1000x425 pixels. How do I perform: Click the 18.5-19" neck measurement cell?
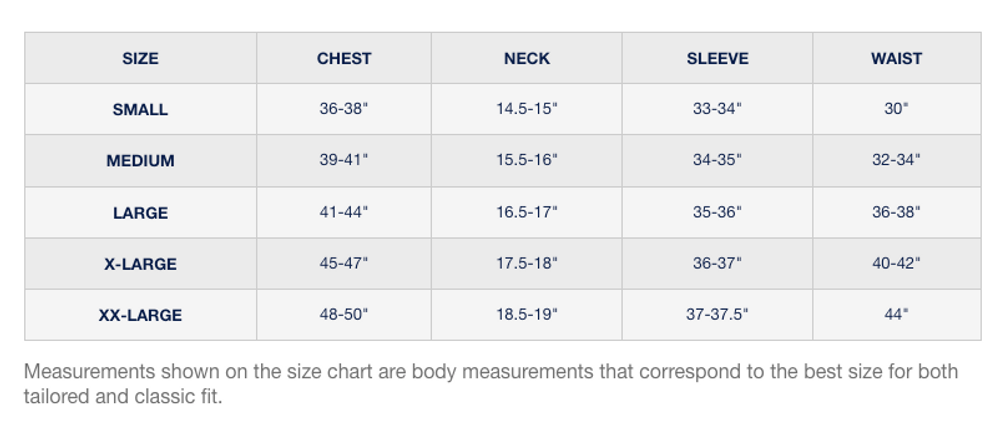pos(527,315)
